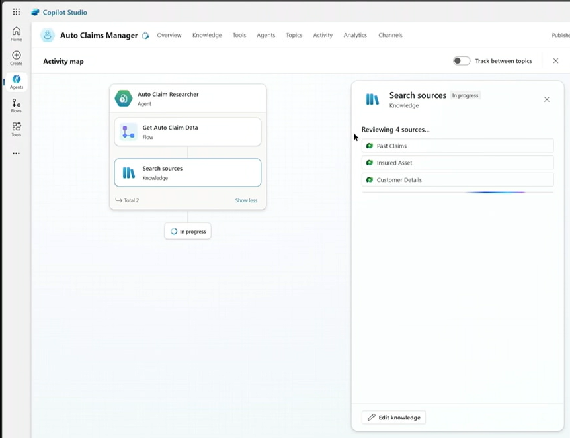Click the Edit knowledge button
The image size is (570, 438).
click(x=394, y=417)
